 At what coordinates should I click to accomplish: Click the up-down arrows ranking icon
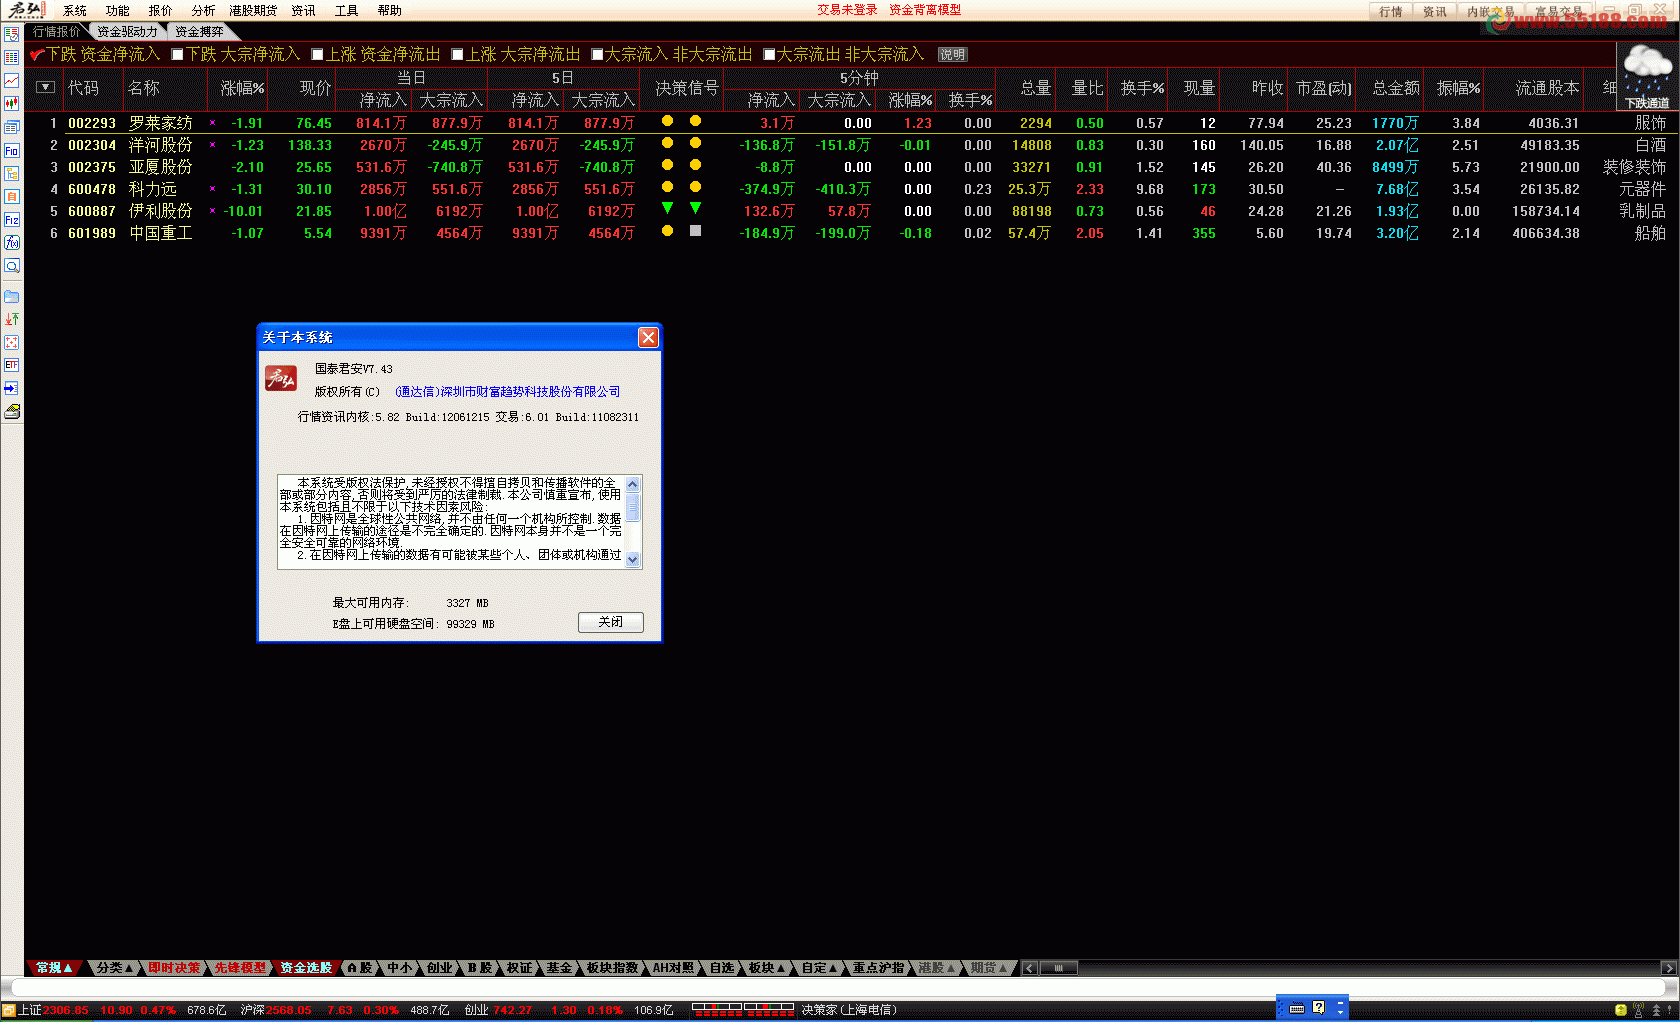[x=12, y=319]
